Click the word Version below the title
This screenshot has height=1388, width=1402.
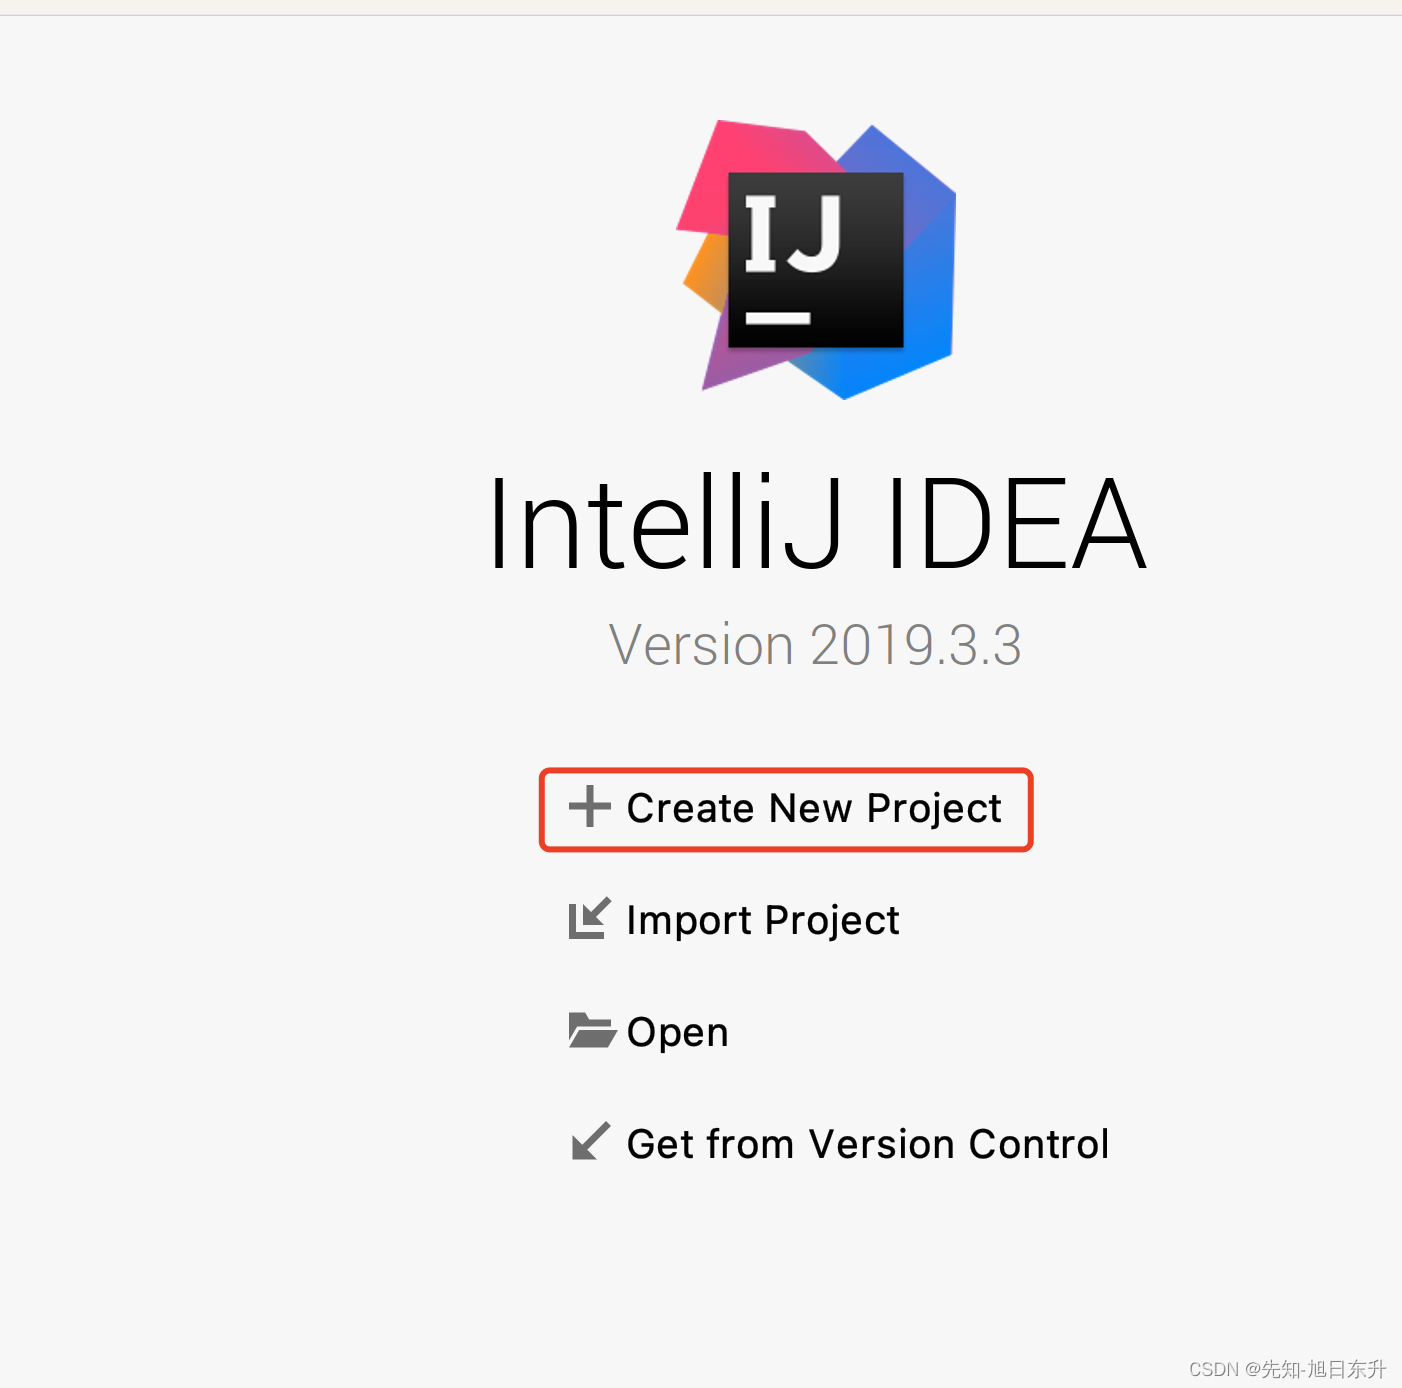701,645
